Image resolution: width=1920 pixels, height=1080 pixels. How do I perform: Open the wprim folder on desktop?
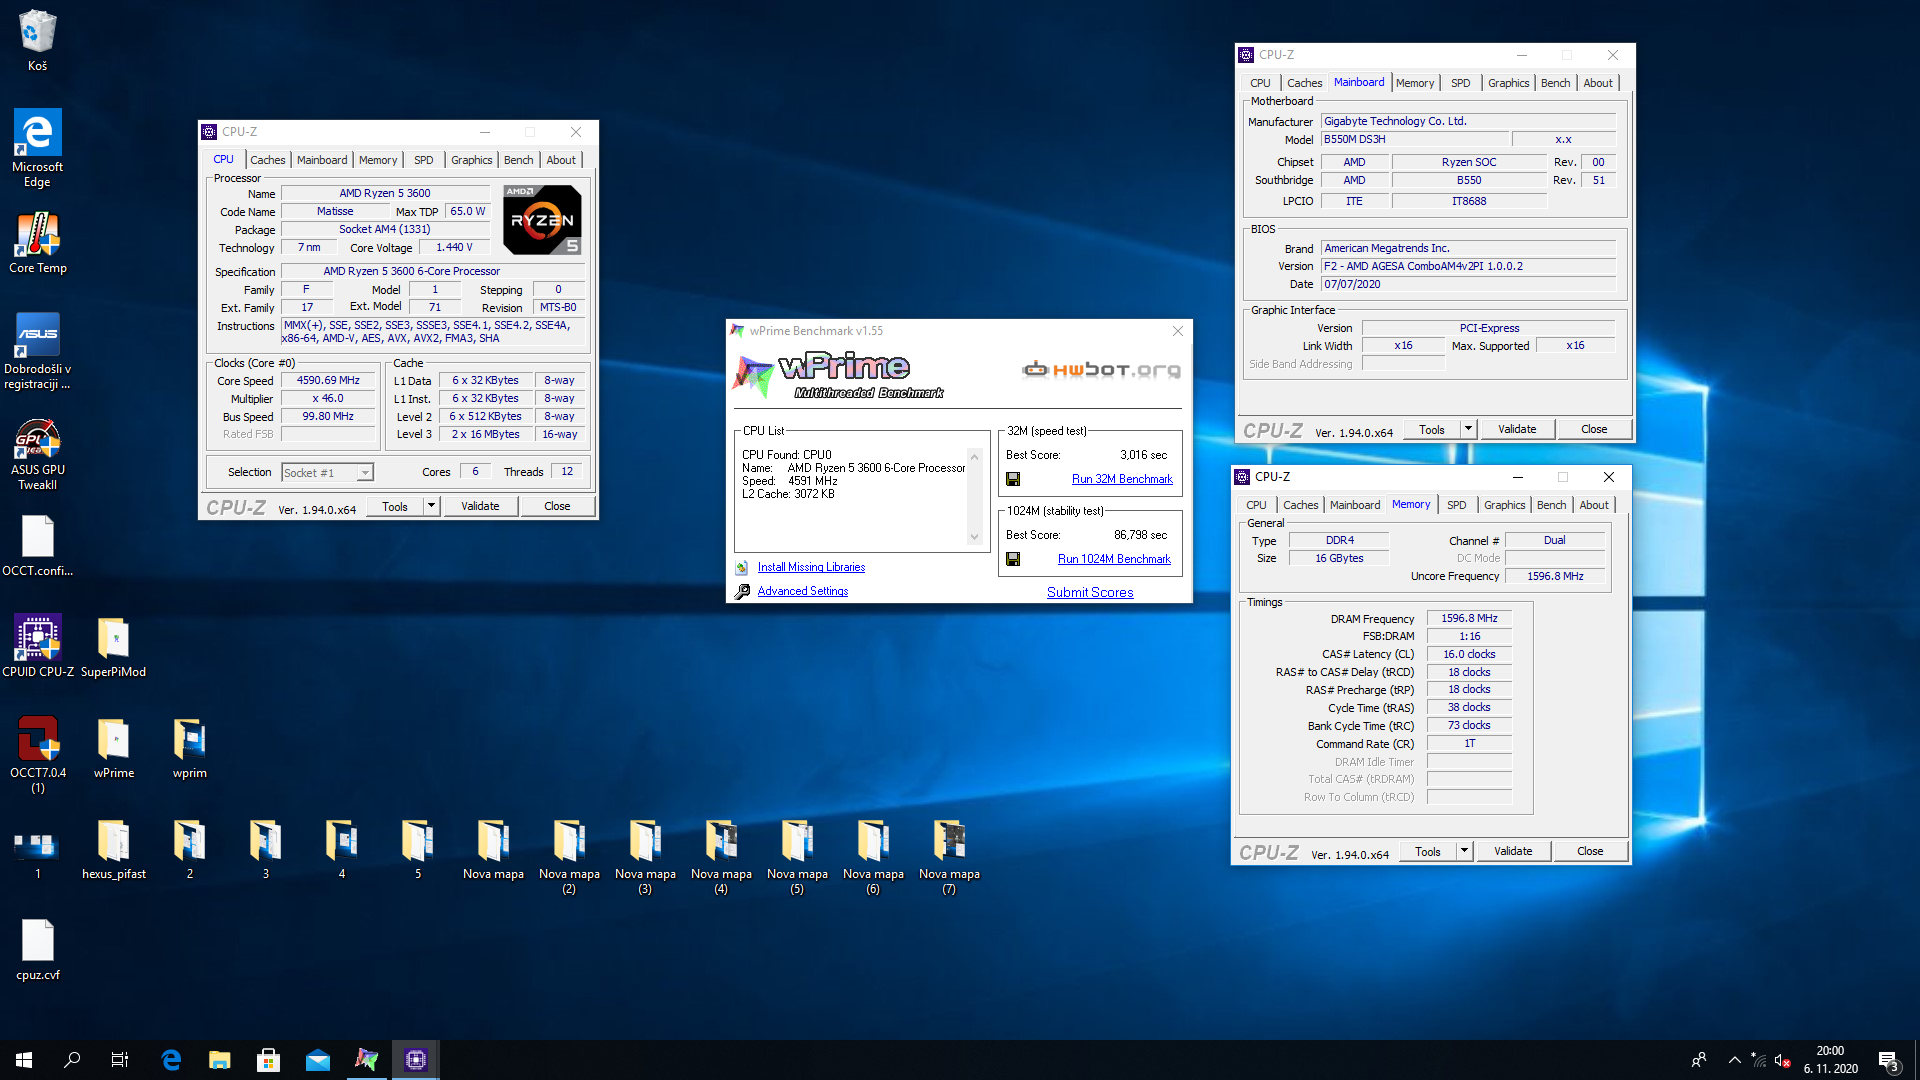pos(189,748)
